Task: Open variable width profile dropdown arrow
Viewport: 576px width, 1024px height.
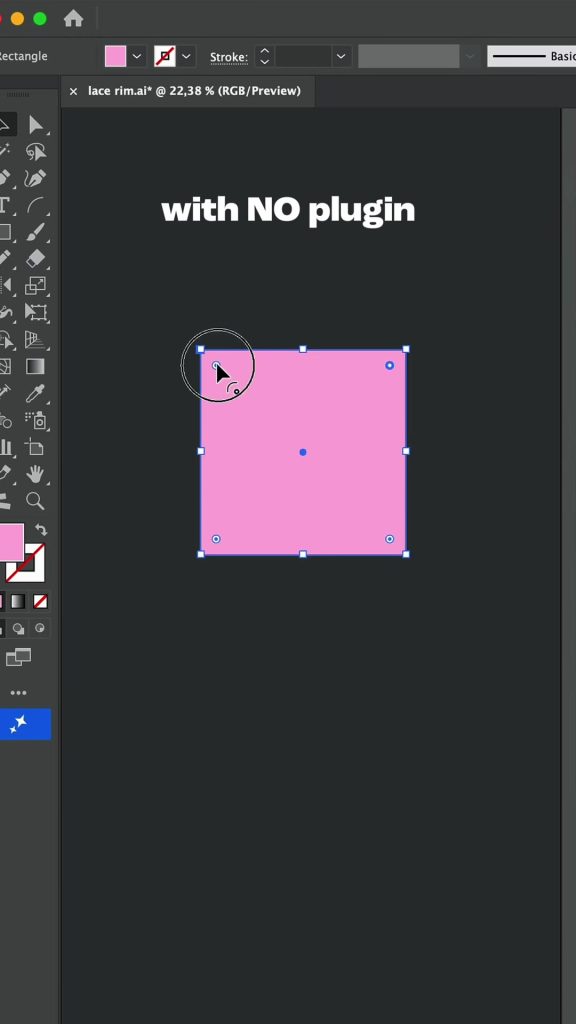Action: (x=470, y=56)
